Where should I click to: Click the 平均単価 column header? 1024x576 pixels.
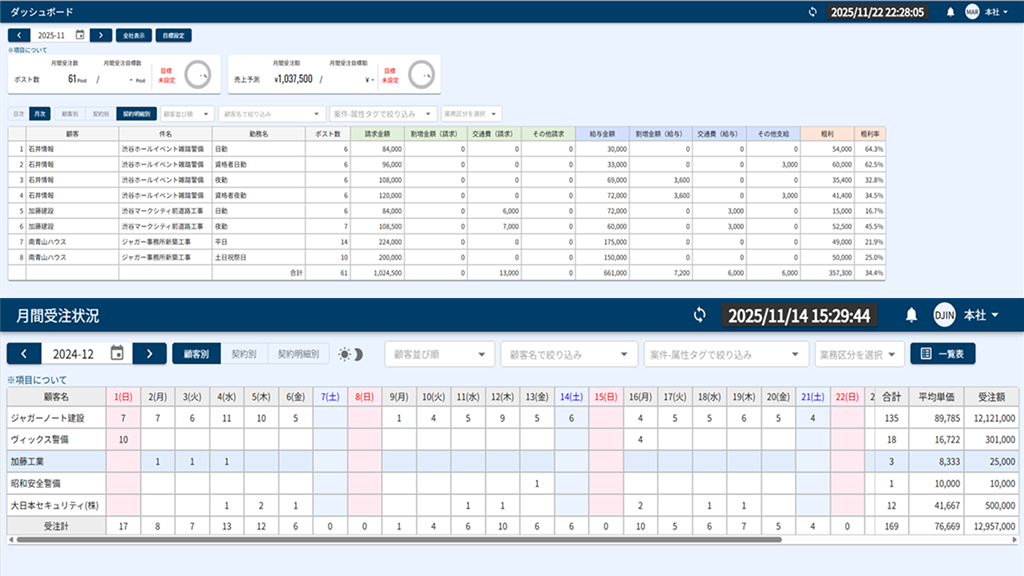click(x=936, y=396)
